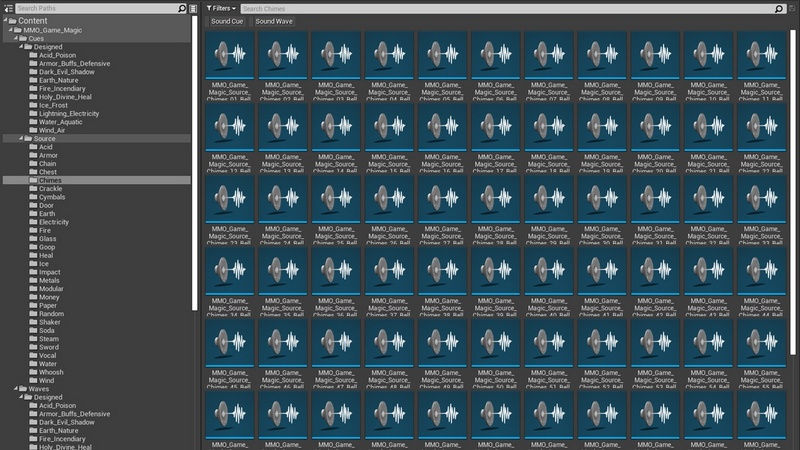Click the save search icon at top right
800x450 pixels.
click(793, 8)
